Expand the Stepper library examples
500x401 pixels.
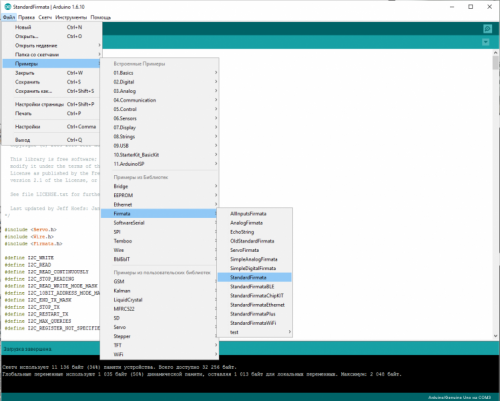(160, 336)
